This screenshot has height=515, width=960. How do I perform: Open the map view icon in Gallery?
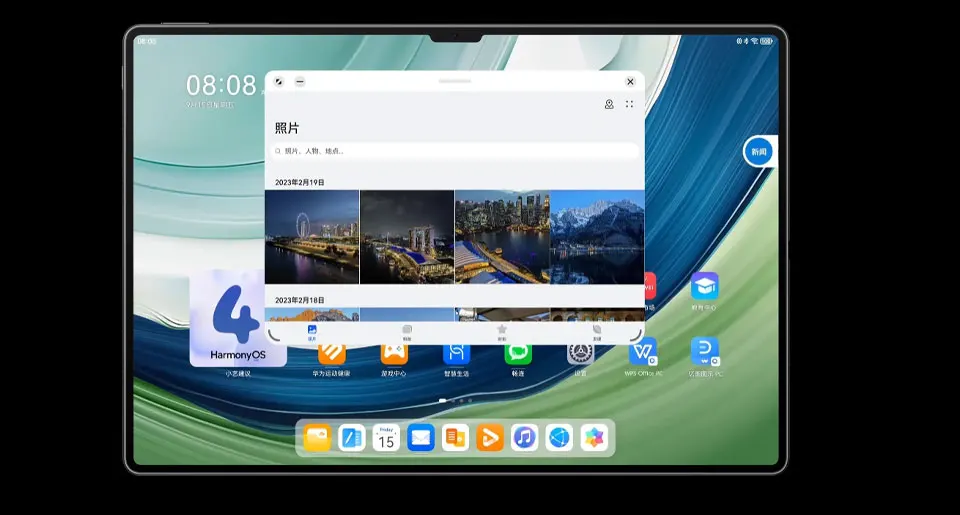click(x=609, y=104)
